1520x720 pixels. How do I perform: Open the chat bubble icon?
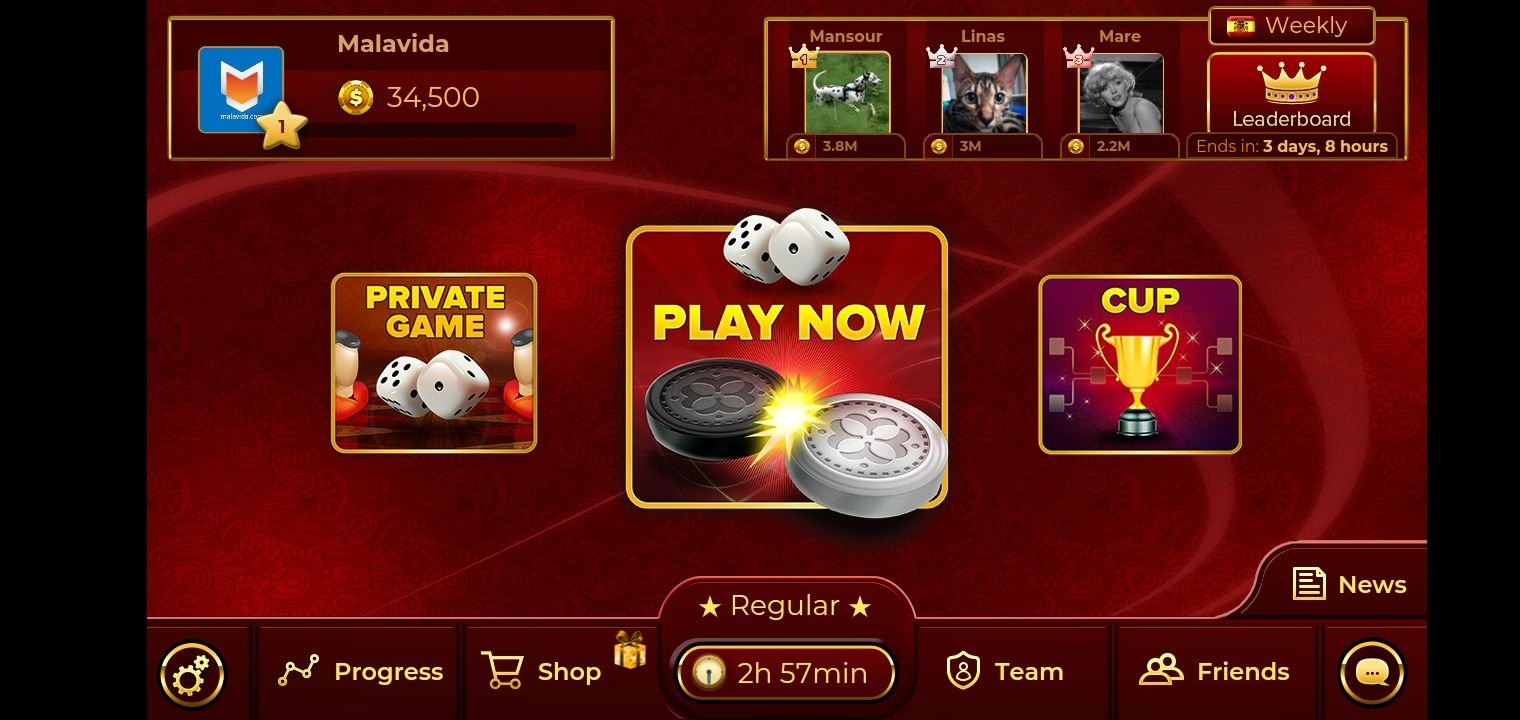(x=1372, y=673)
